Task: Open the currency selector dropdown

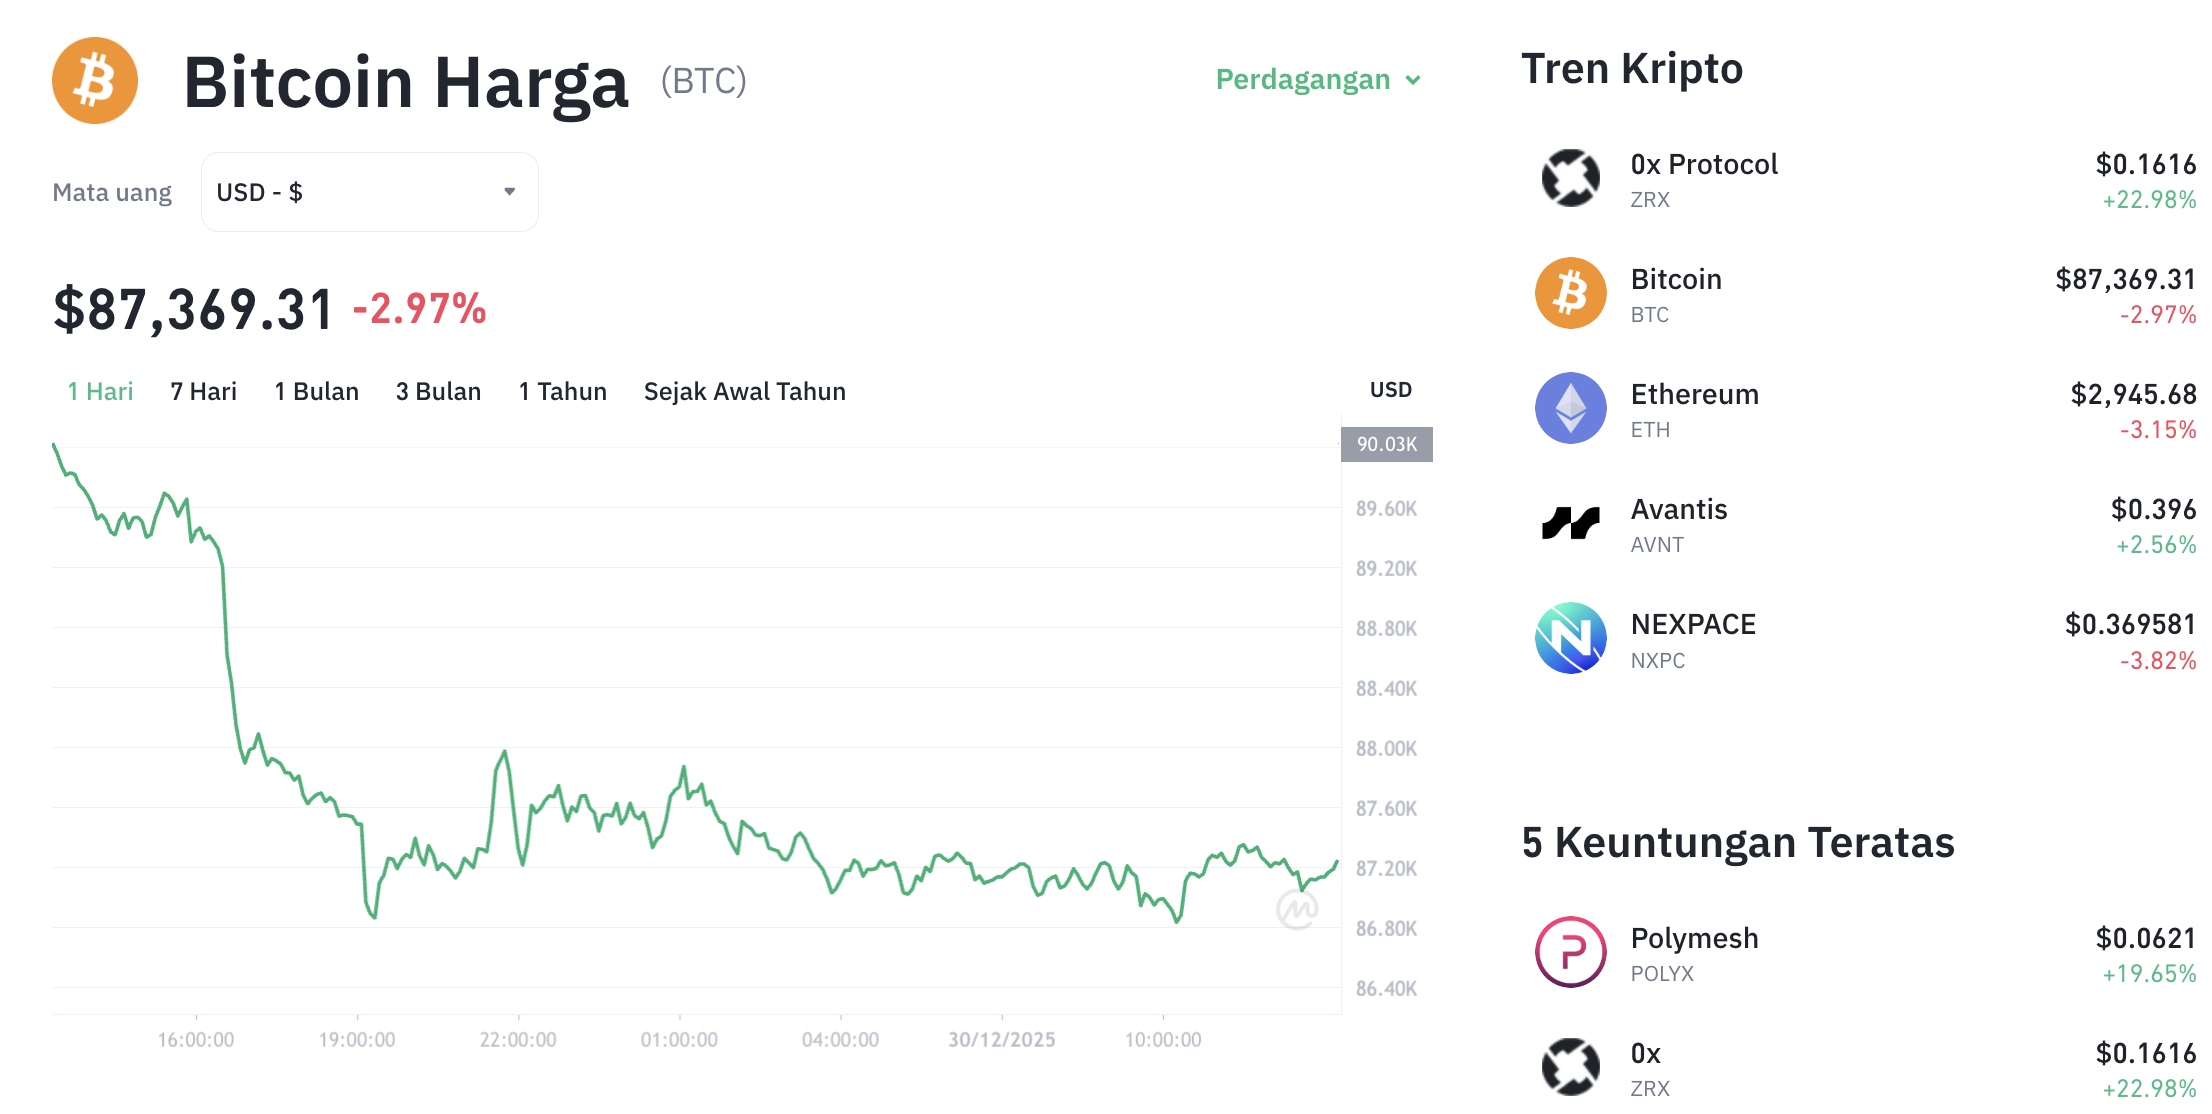Action: coord(369,191)
